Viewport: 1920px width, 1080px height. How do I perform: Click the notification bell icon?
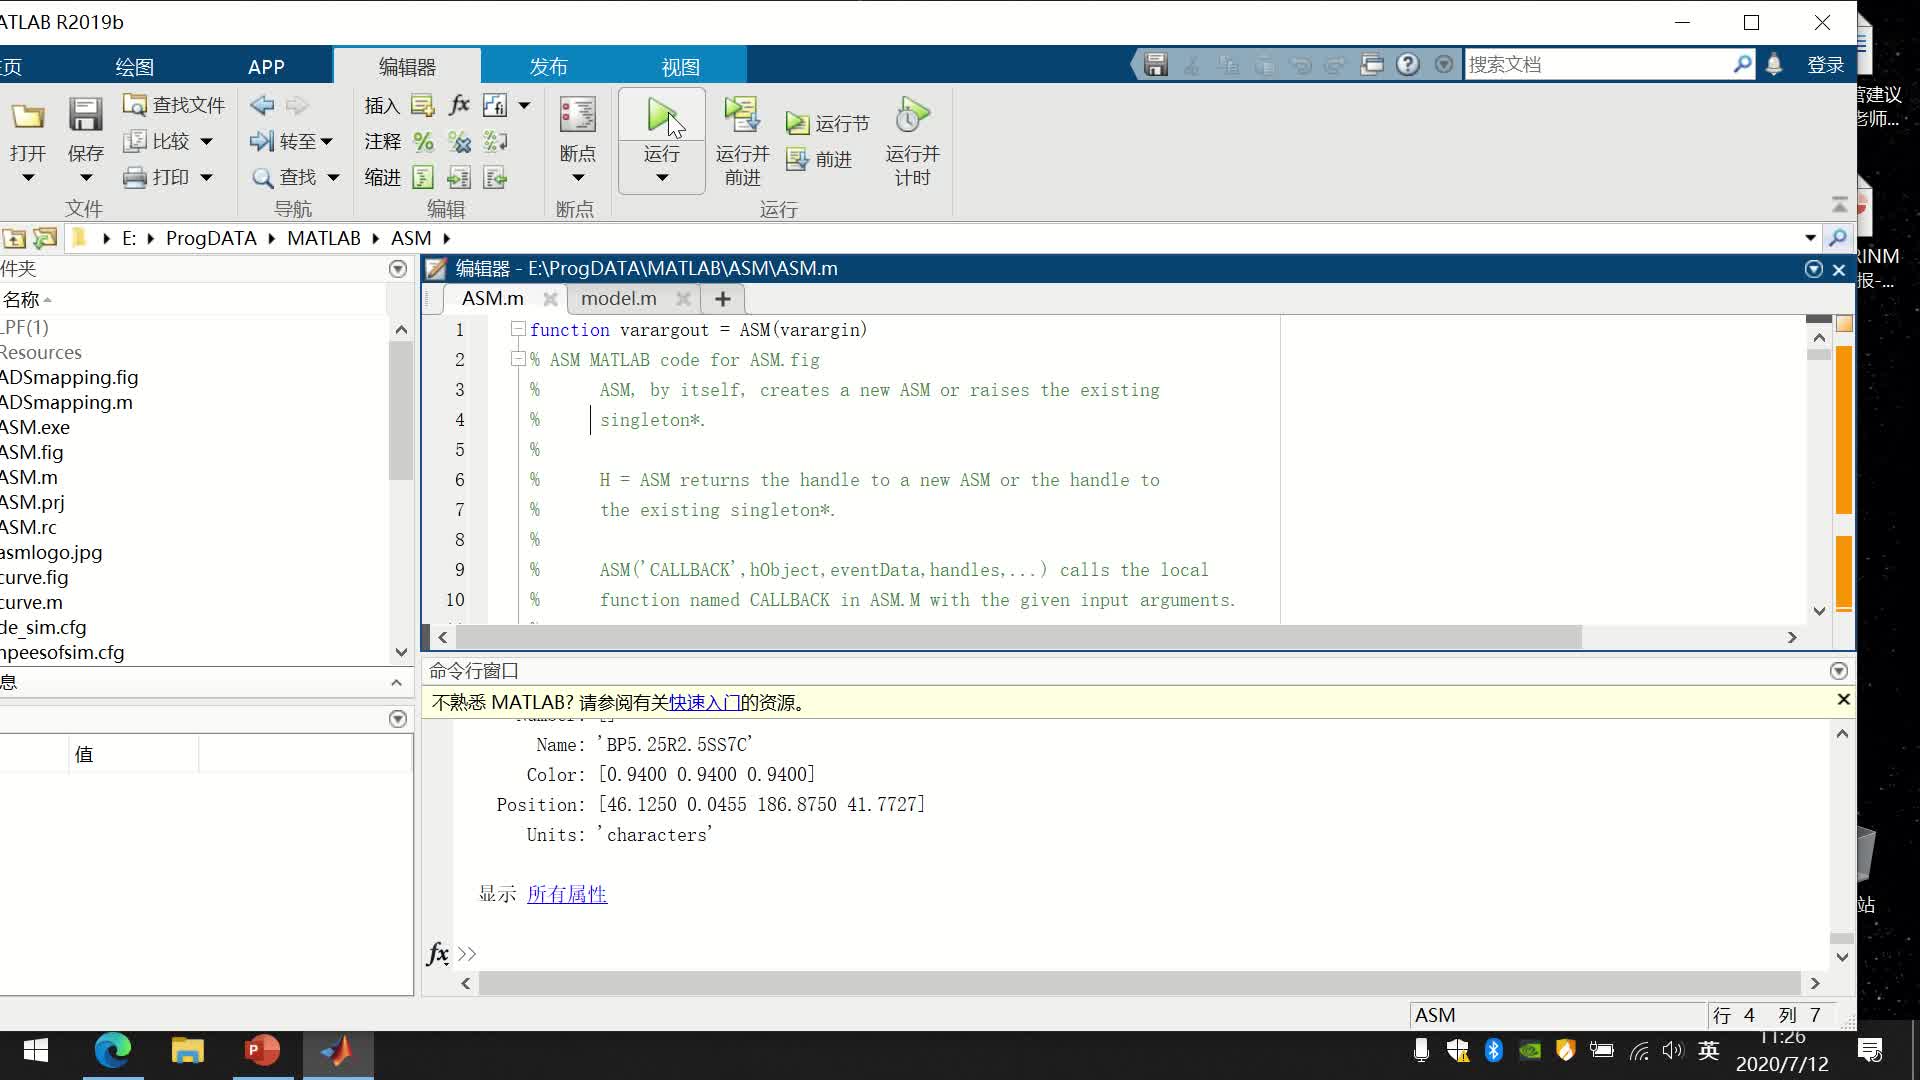click(x=1774, y=65)
